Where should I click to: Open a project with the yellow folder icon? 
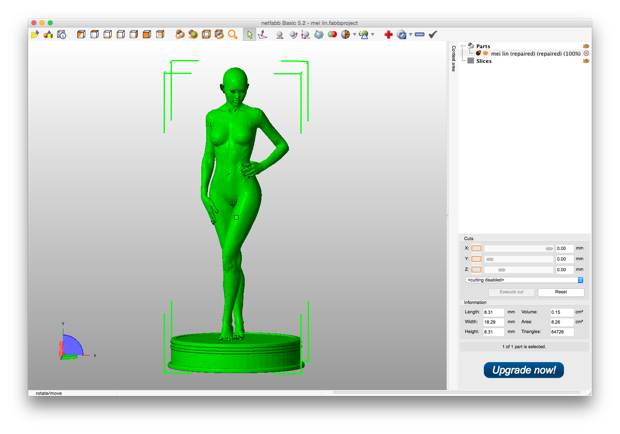[x=35, y=35]
